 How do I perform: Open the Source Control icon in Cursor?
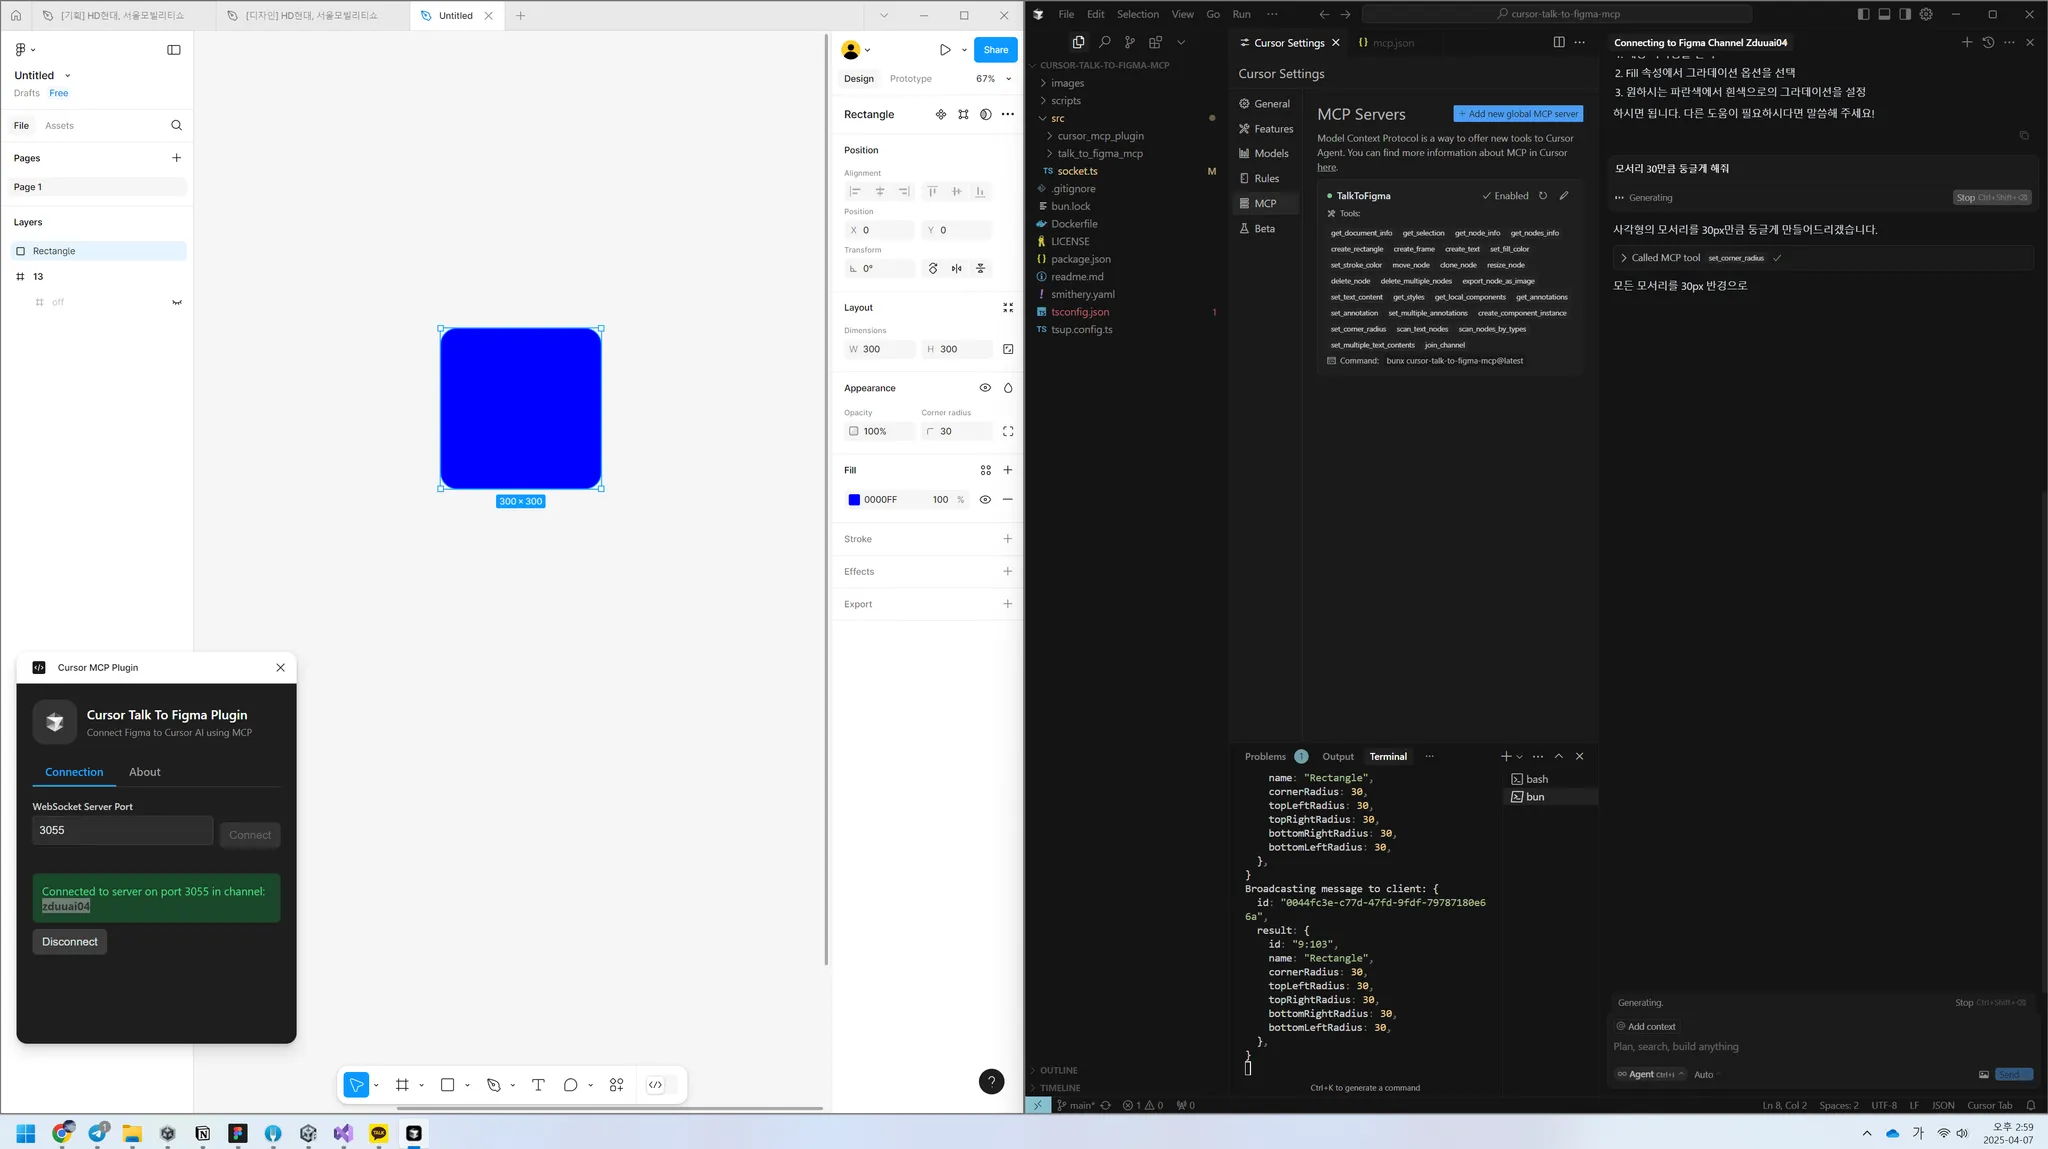click(1129, 42)
